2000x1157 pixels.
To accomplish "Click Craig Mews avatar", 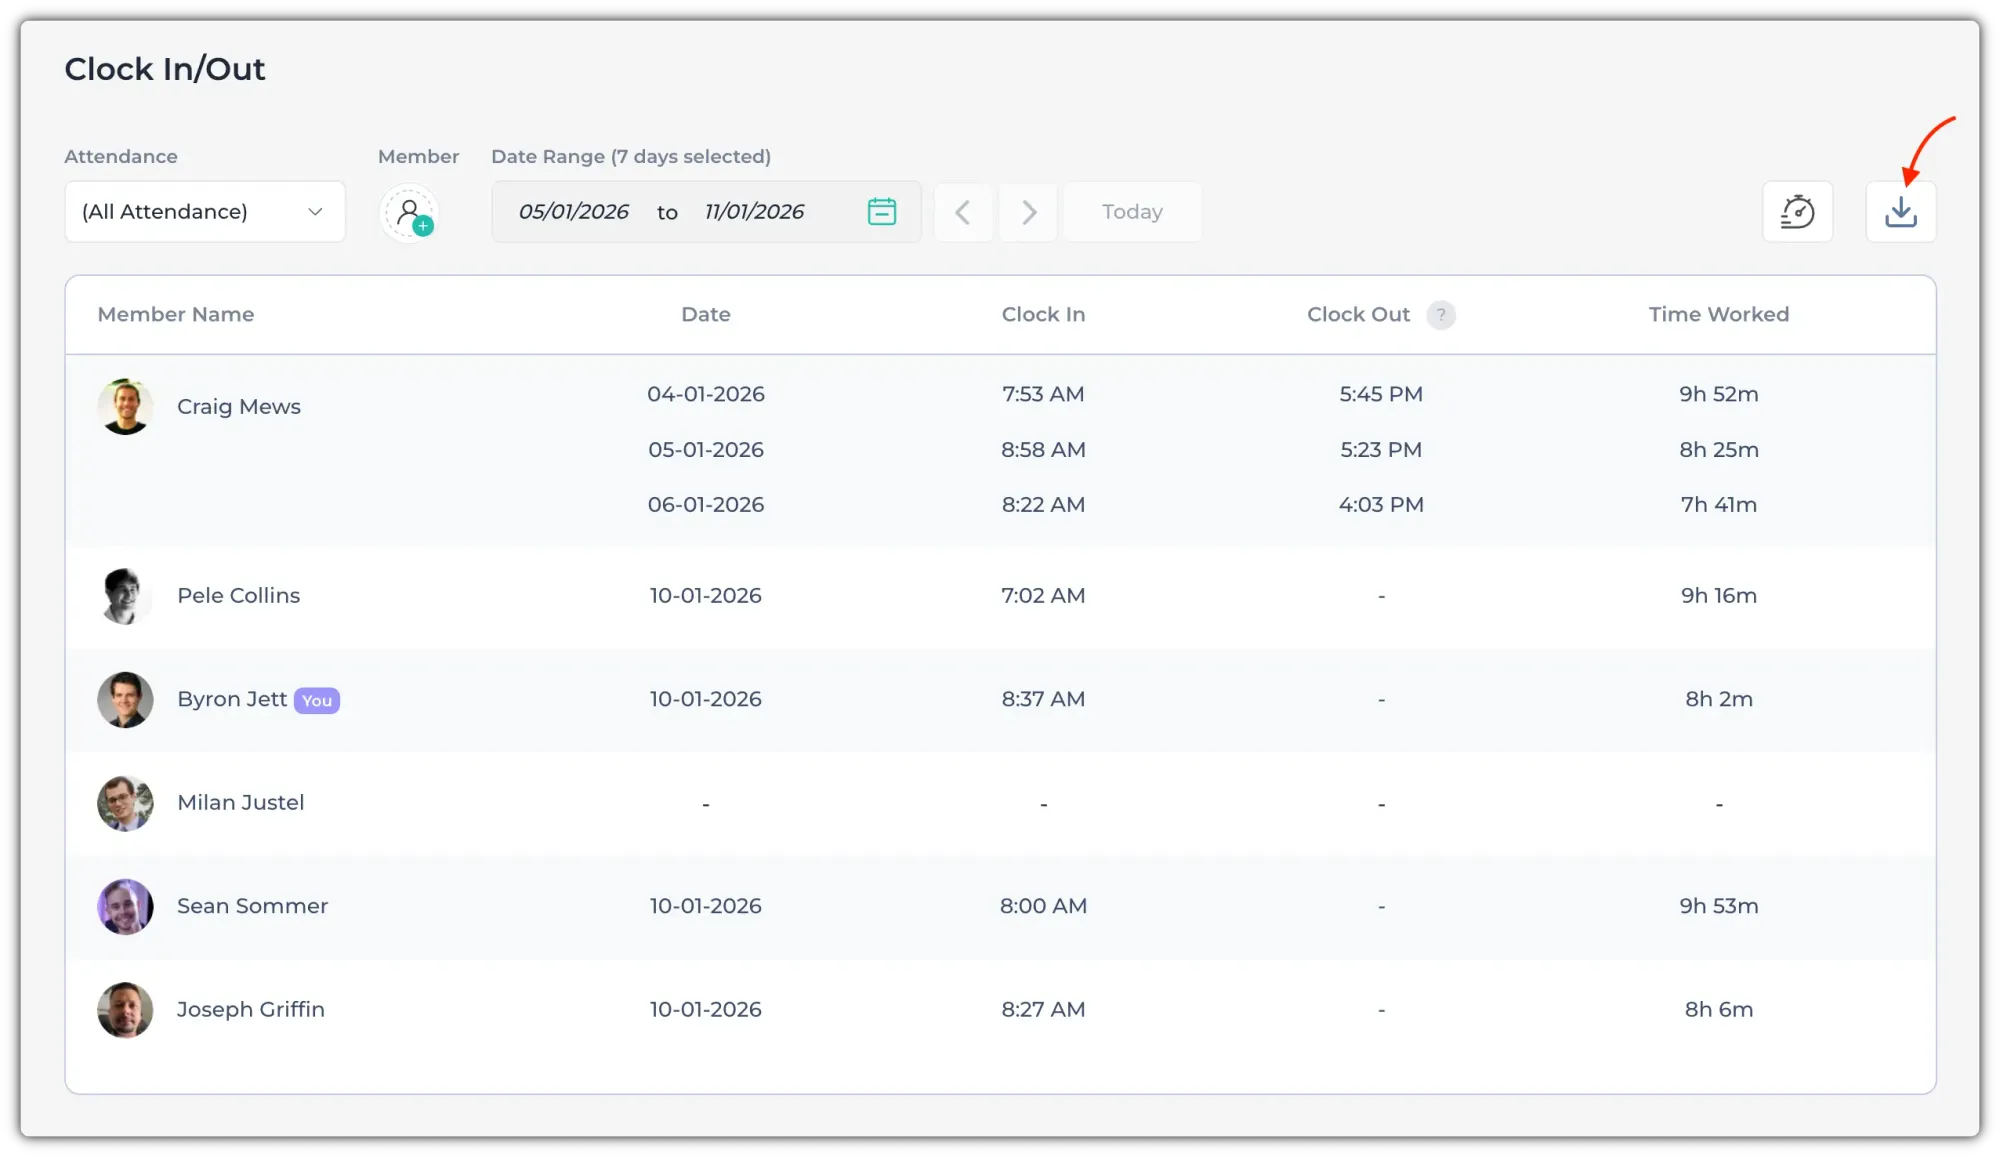I will coord(125,407).
